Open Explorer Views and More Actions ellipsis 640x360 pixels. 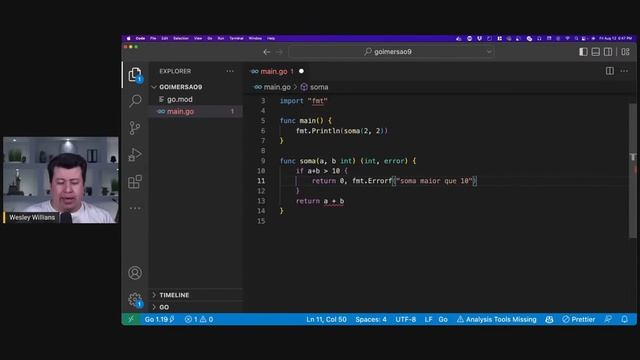pos(230,71)
